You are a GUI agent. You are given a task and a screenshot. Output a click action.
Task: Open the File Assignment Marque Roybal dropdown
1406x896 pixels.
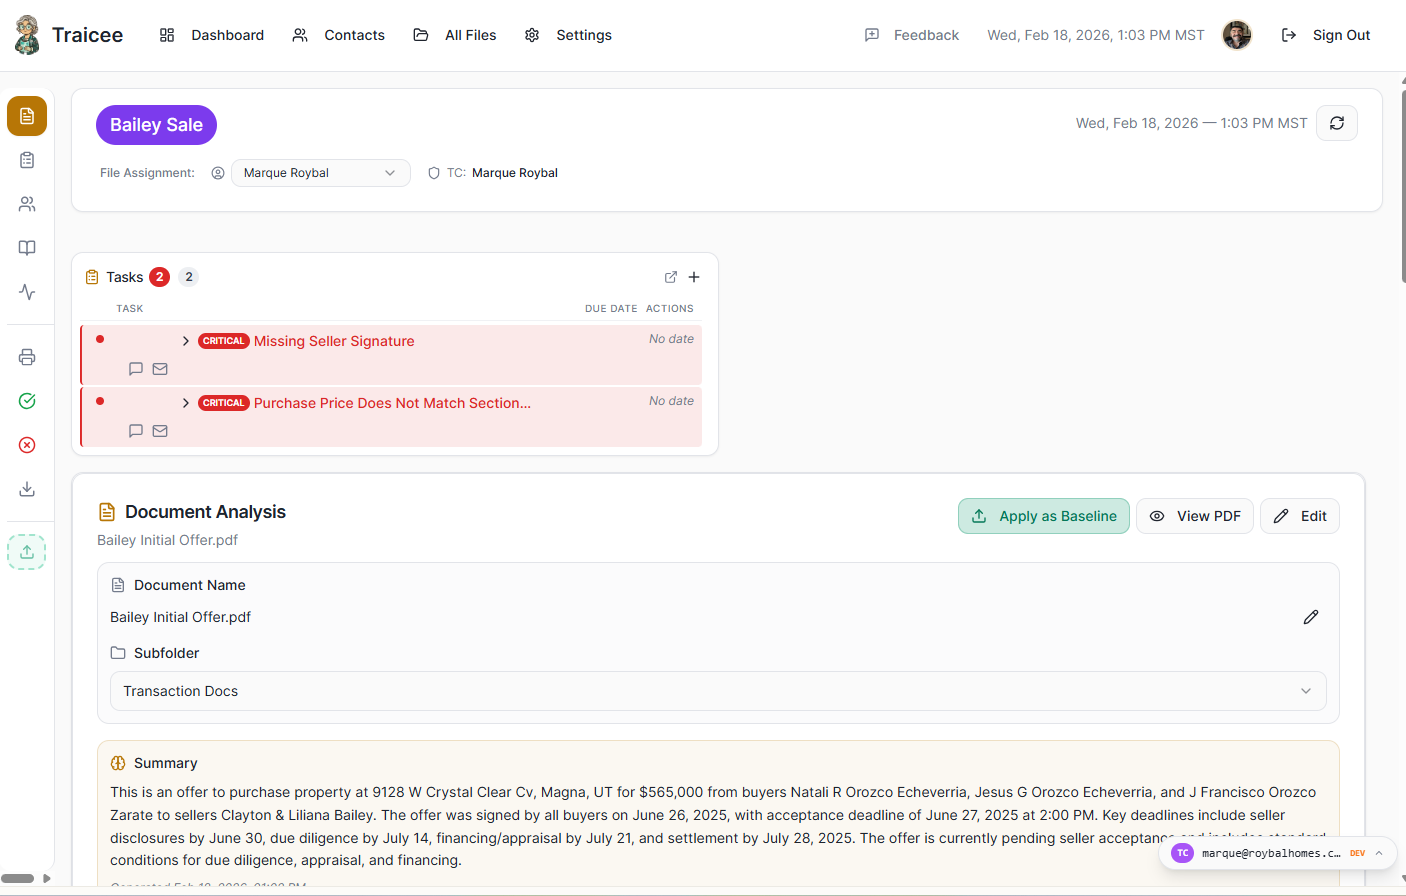(x=320, y=173)
